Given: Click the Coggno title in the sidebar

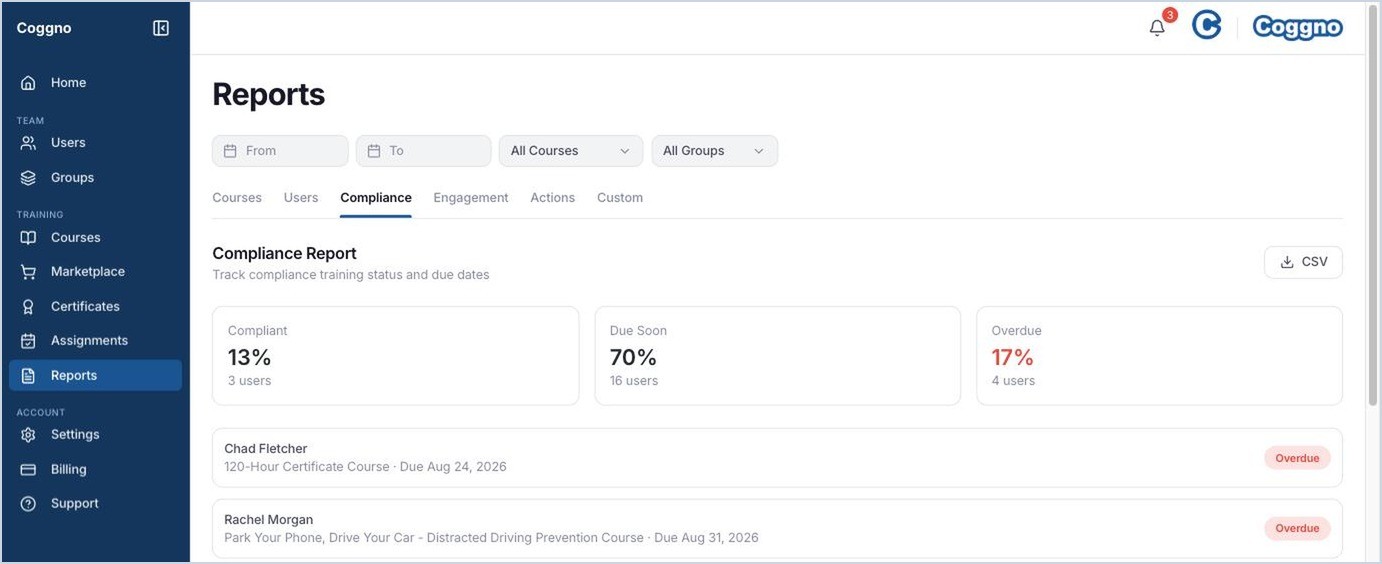Looking at the screenshot, I should (44, 28).
